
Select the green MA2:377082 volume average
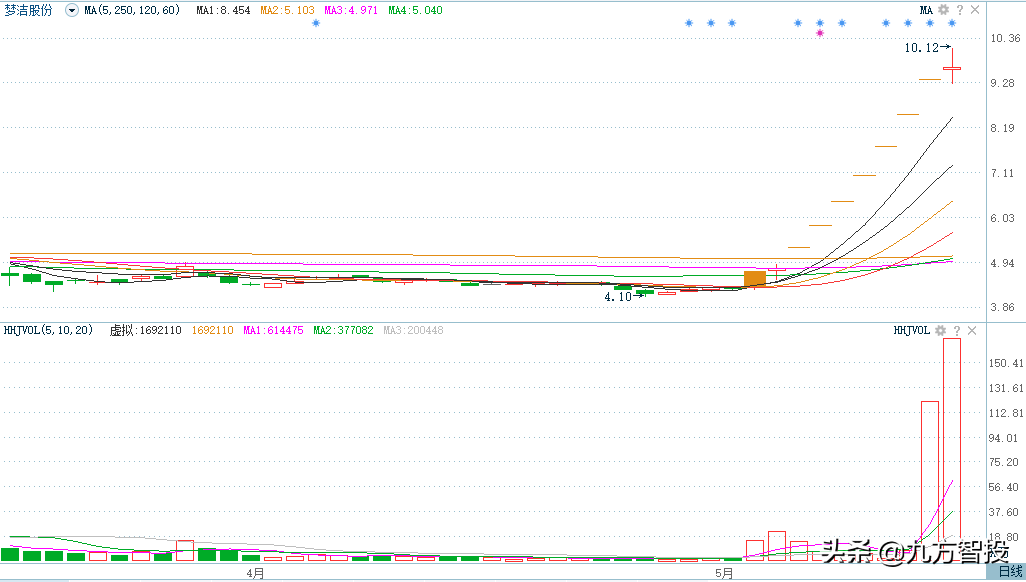pyautogui.click(x=343, y=331)
